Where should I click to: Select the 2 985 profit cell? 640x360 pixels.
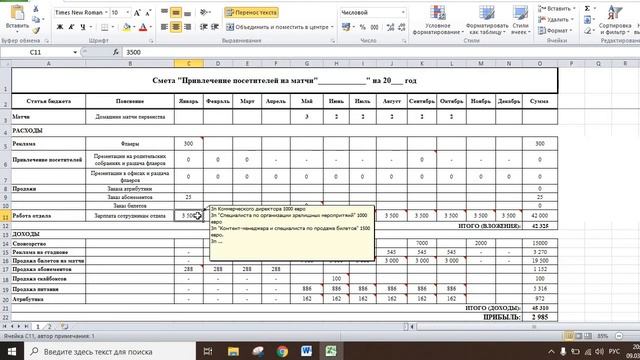pyautogui.click(x=540, y=317)
